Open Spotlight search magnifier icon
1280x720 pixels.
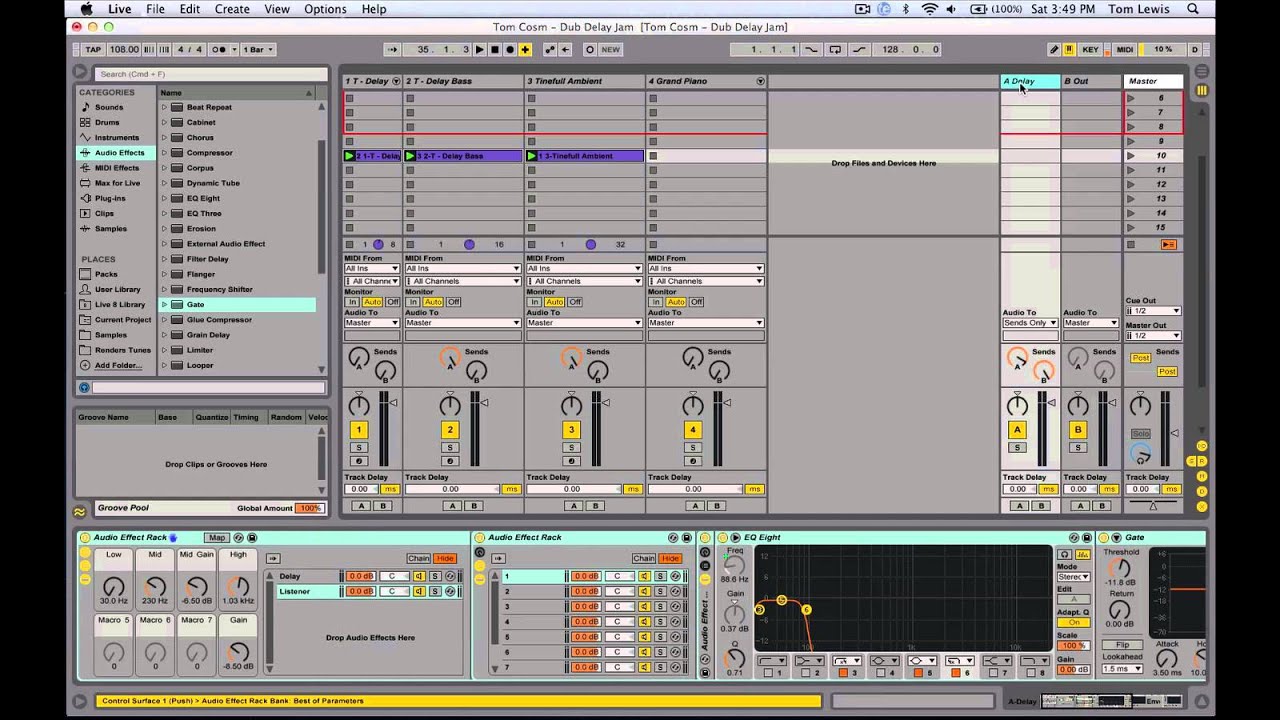coord(1191,9)
